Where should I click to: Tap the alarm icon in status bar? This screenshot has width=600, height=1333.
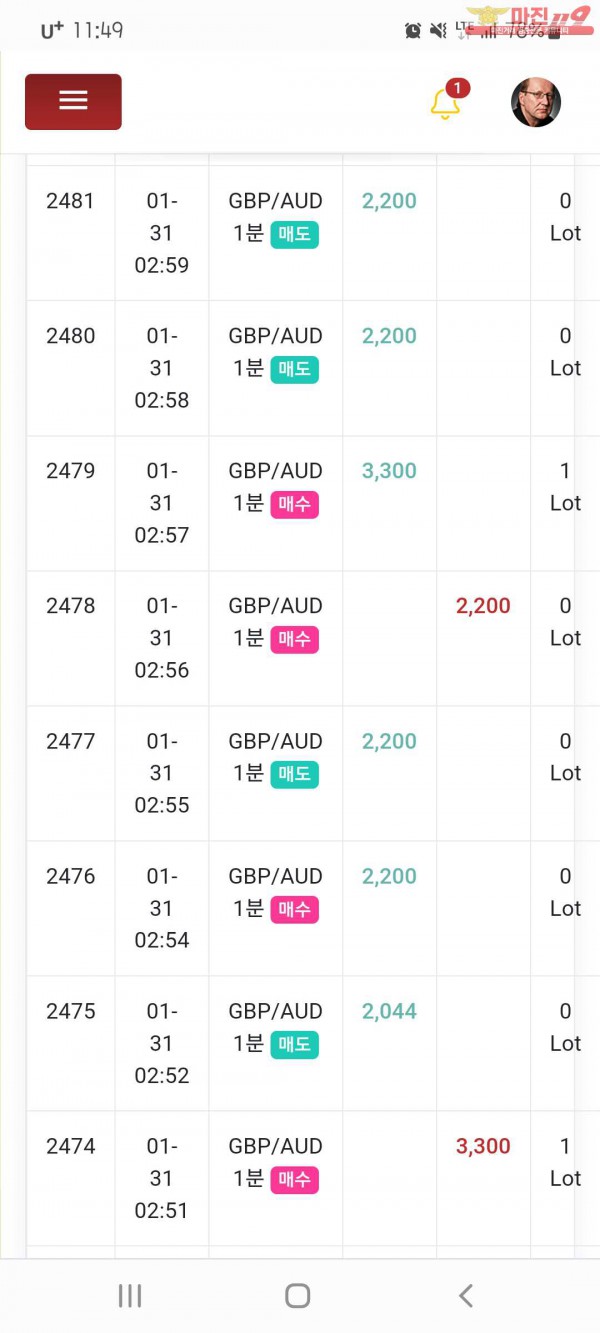click(413, 30)
